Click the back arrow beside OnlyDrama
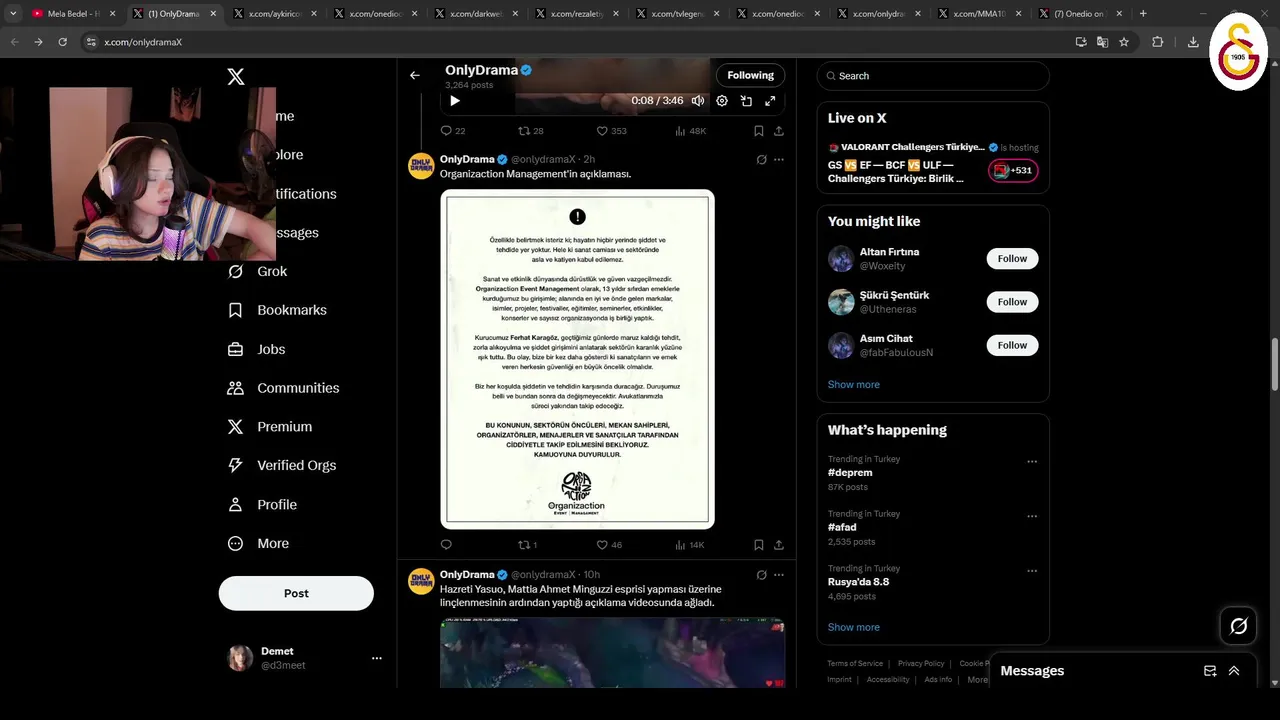1280x720 pixels. point(414,75)
